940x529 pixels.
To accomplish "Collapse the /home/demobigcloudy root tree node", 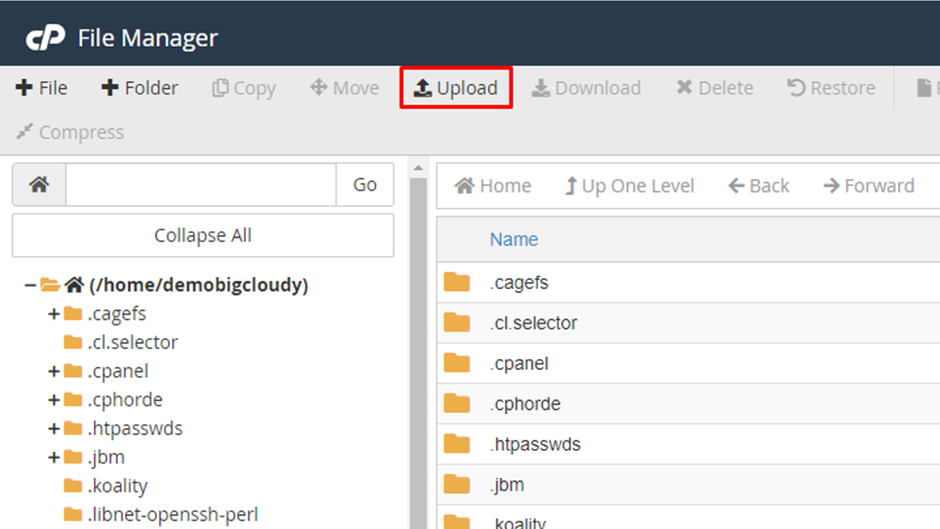I will 29,285.
